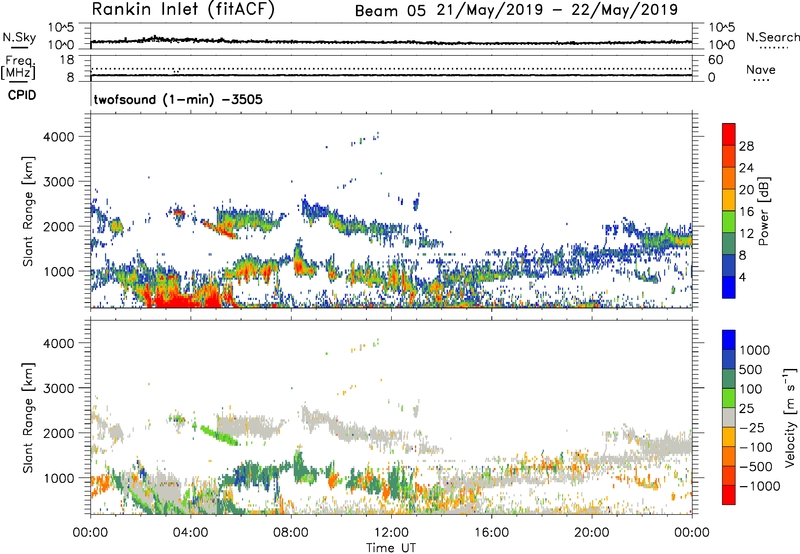Click the "24" tick on power color bar

tap(746, 168)
